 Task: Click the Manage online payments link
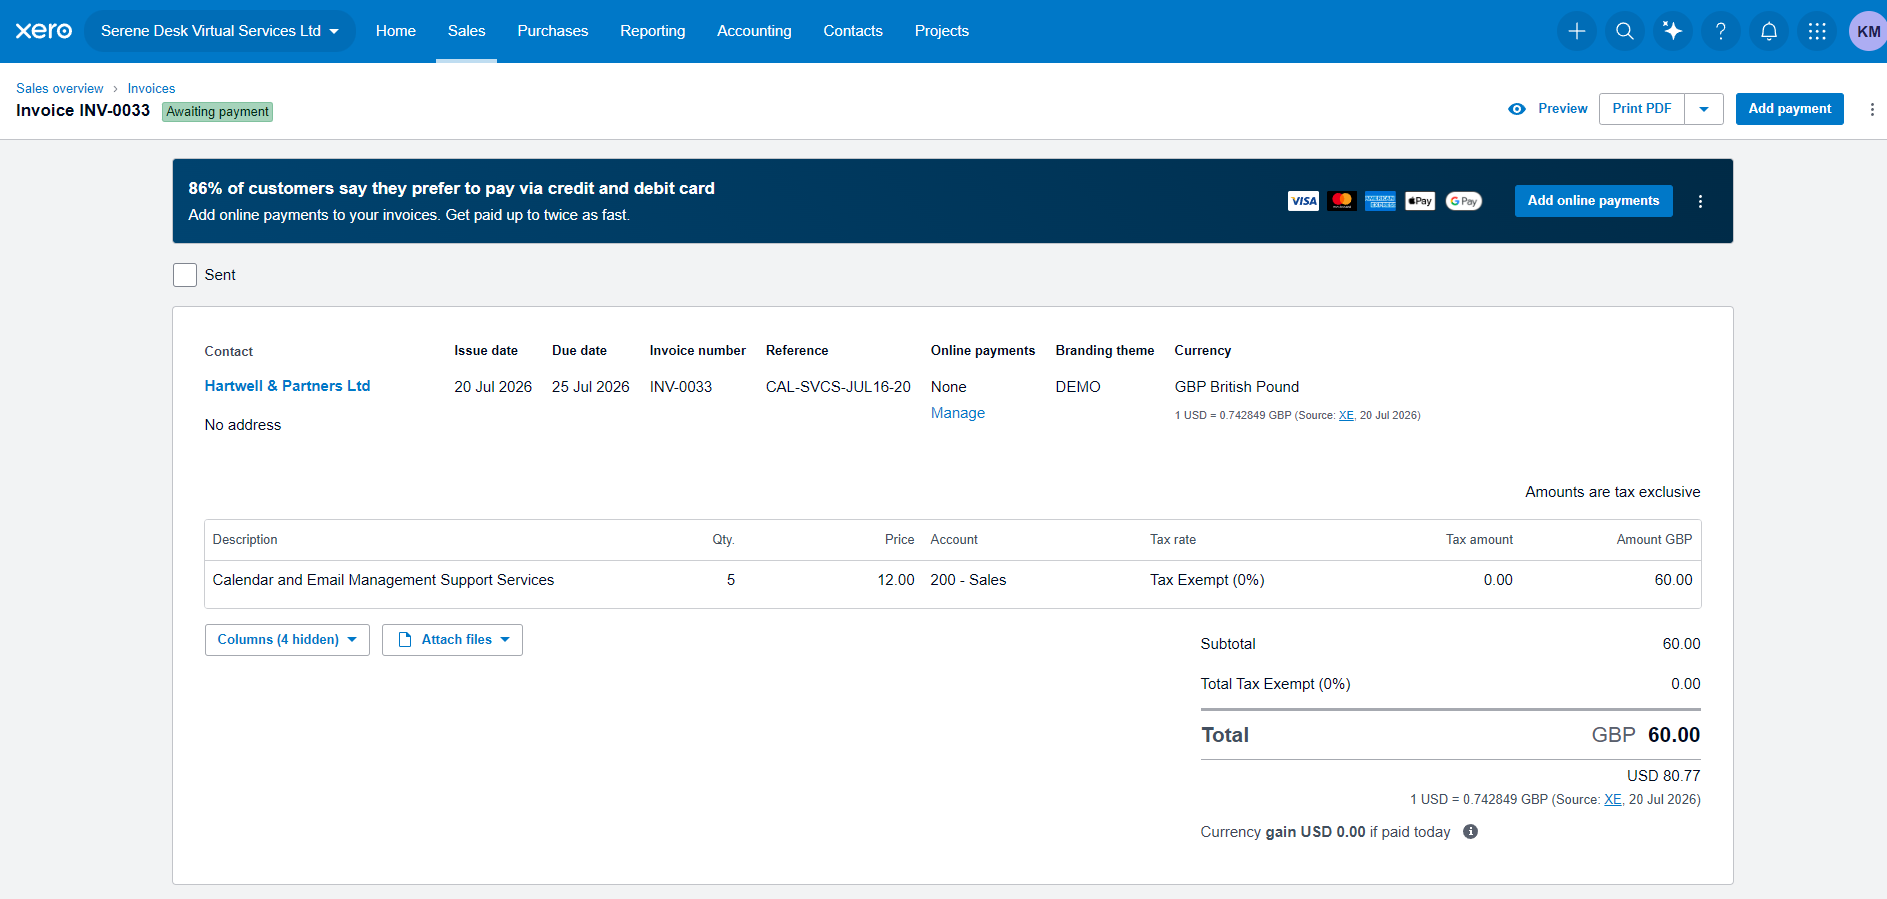coord(957,413)
